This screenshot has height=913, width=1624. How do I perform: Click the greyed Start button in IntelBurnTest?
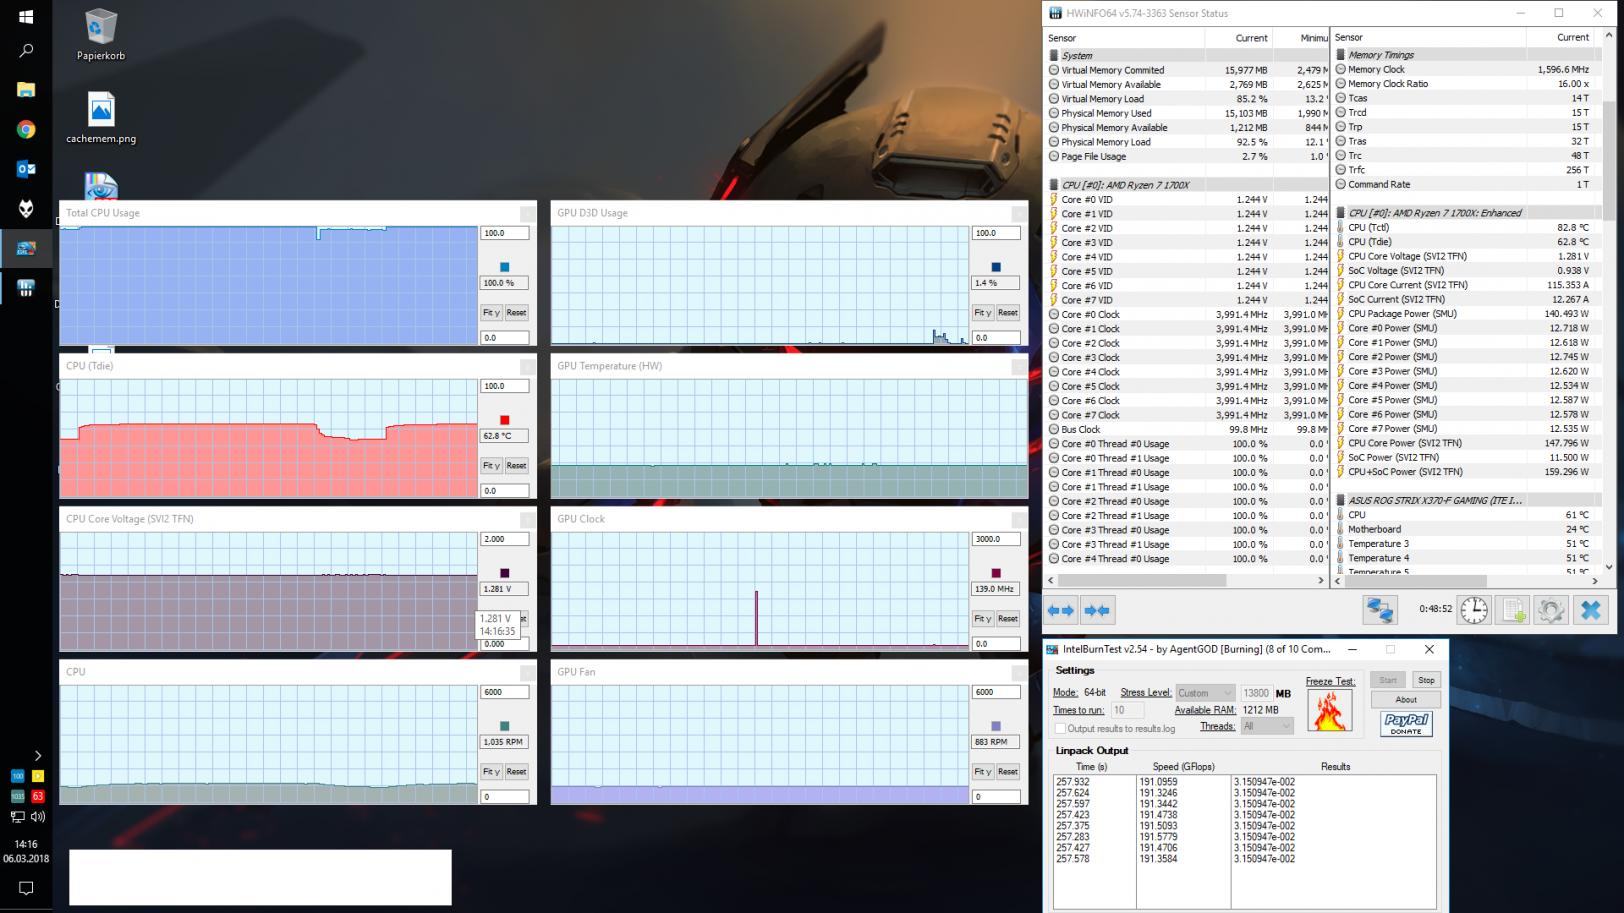1388,680
